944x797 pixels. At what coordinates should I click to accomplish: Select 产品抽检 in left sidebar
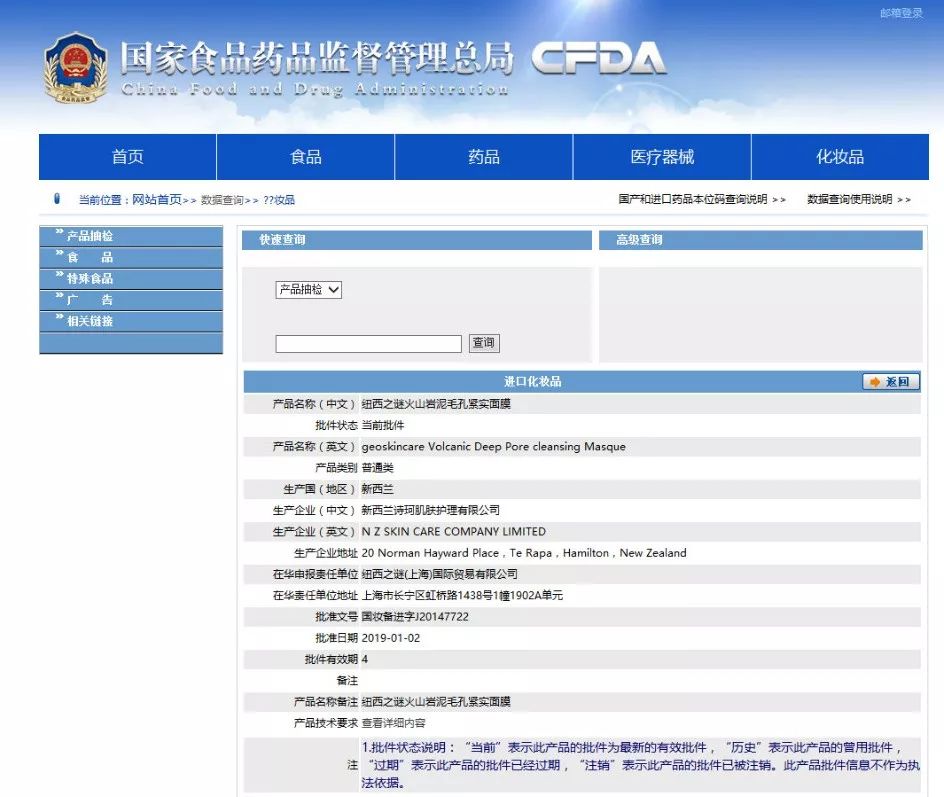point(131,236)
